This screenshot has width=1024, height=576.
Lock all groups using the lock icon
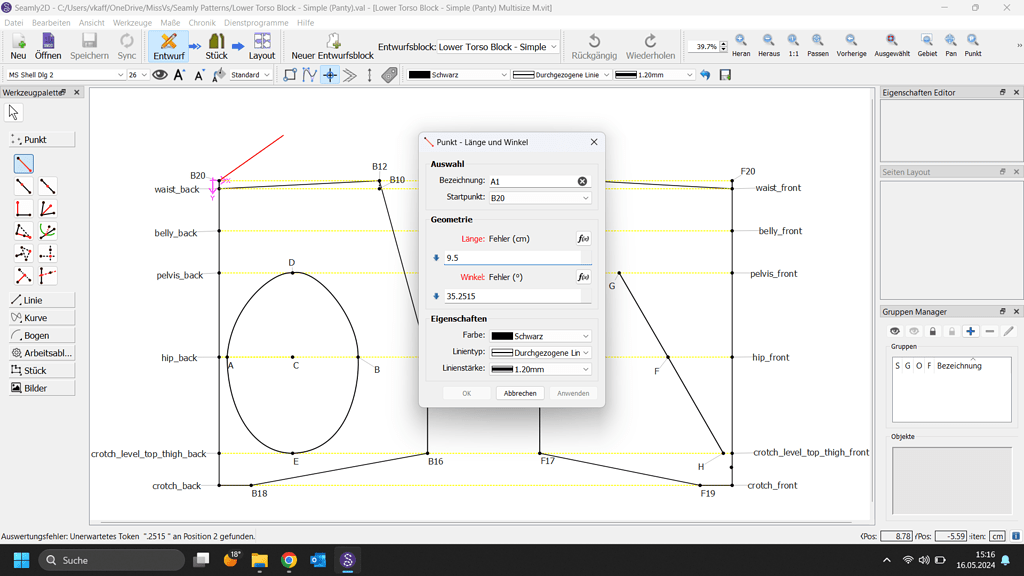point(933,331)
